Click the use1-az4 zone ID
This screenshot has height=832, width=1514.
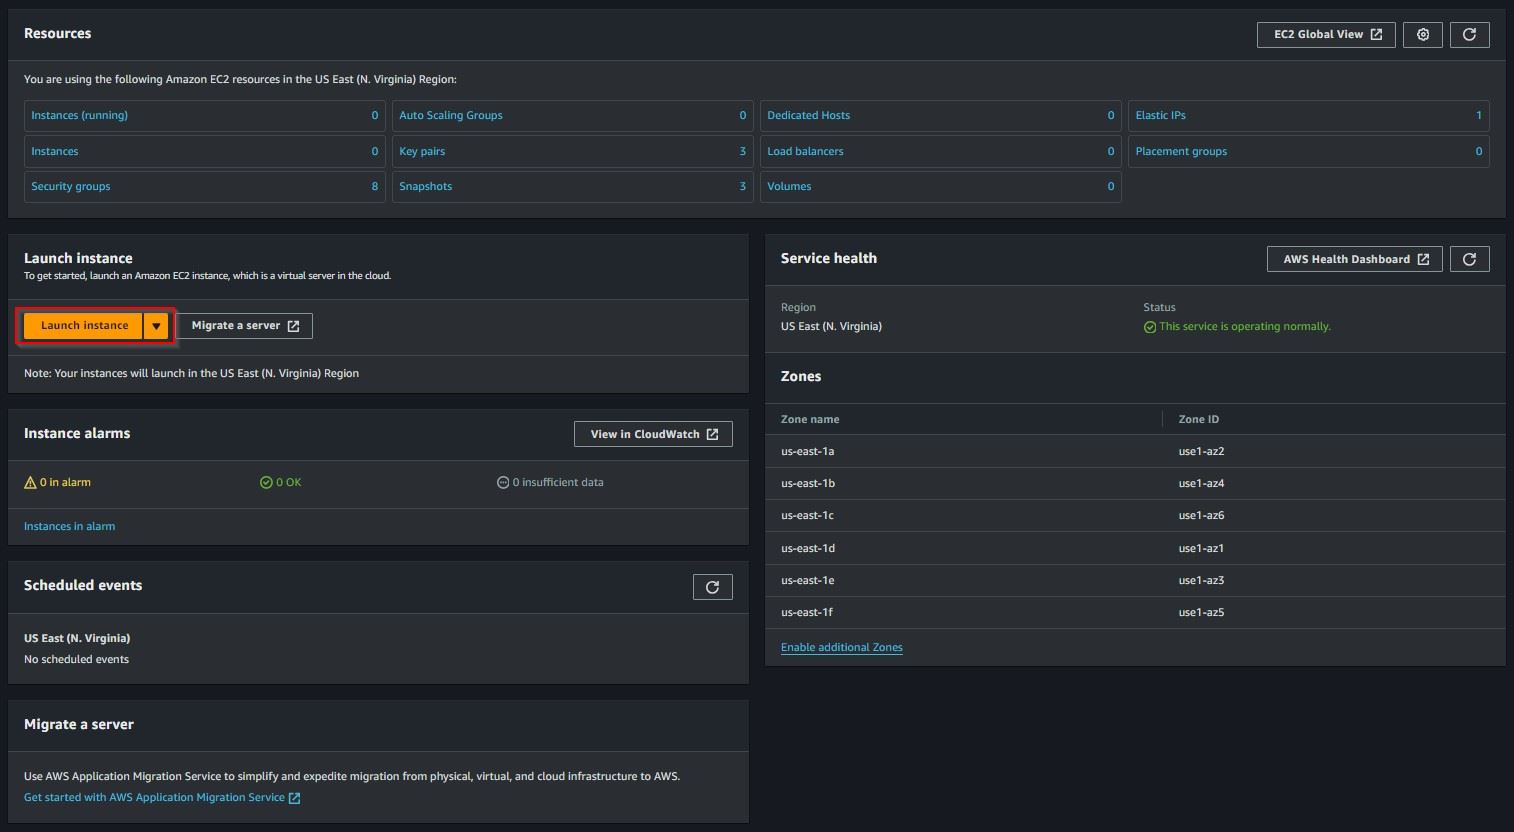click(1201, 483)
